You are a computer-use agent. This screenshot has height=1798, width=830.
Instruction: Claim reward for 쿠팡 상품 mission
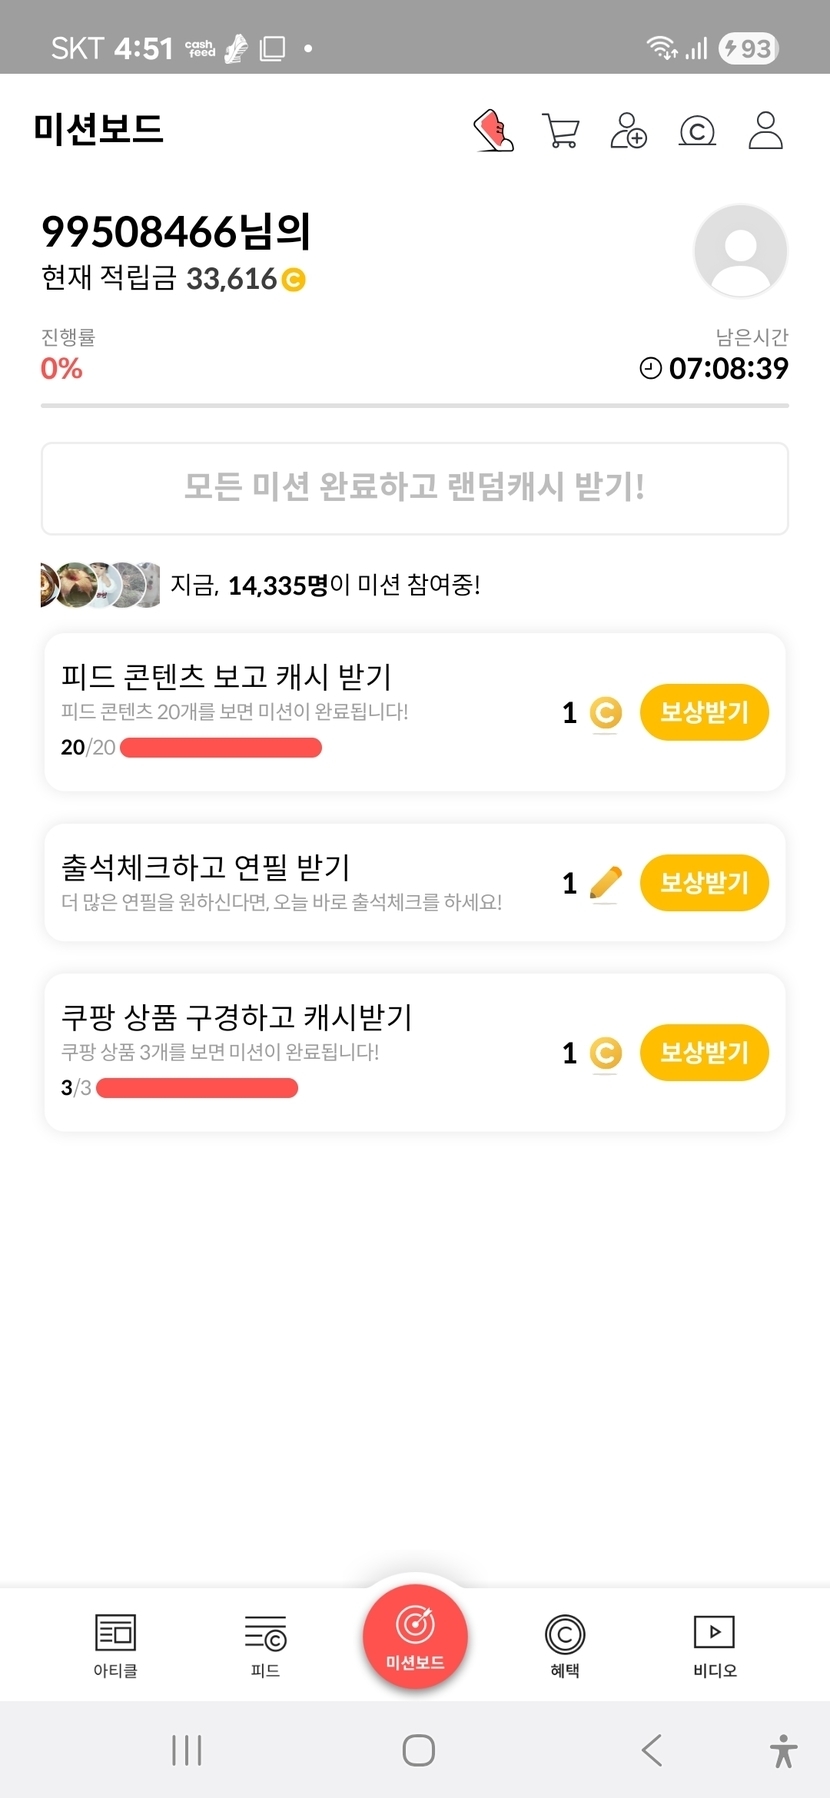(x=704, y=1053)
